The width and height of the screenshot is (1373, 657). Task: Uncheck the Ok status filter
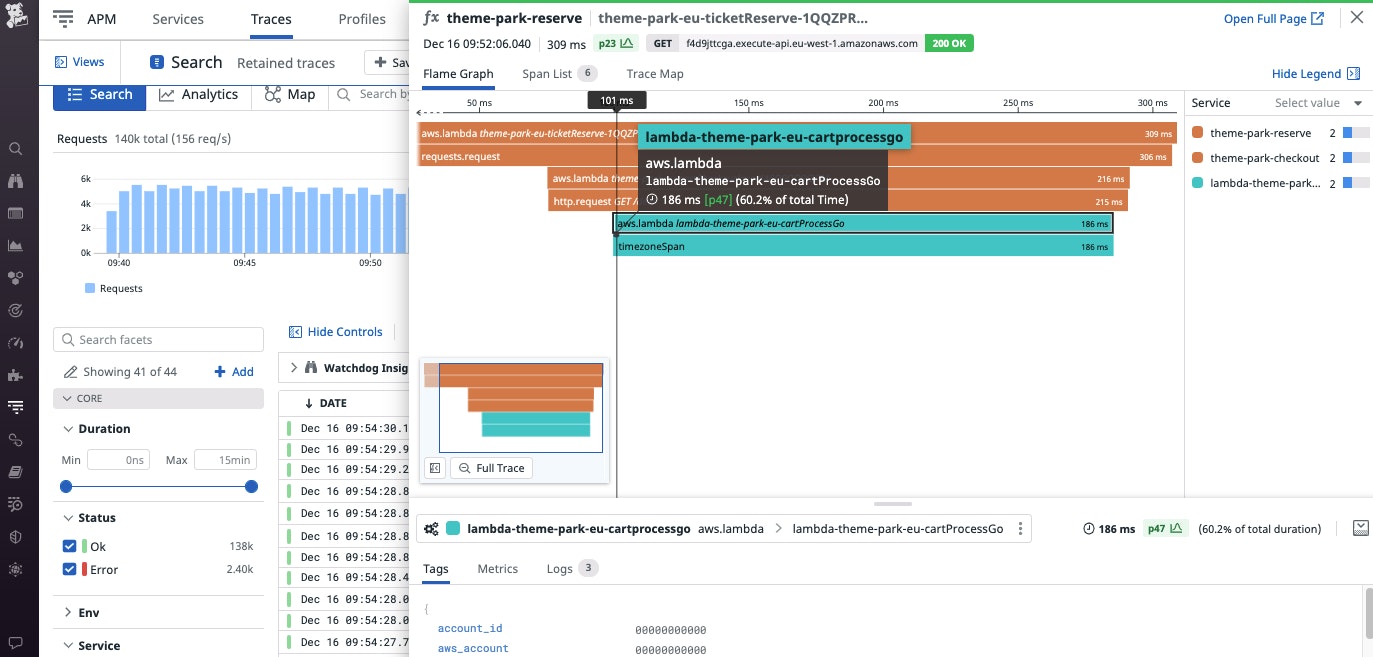69,545
